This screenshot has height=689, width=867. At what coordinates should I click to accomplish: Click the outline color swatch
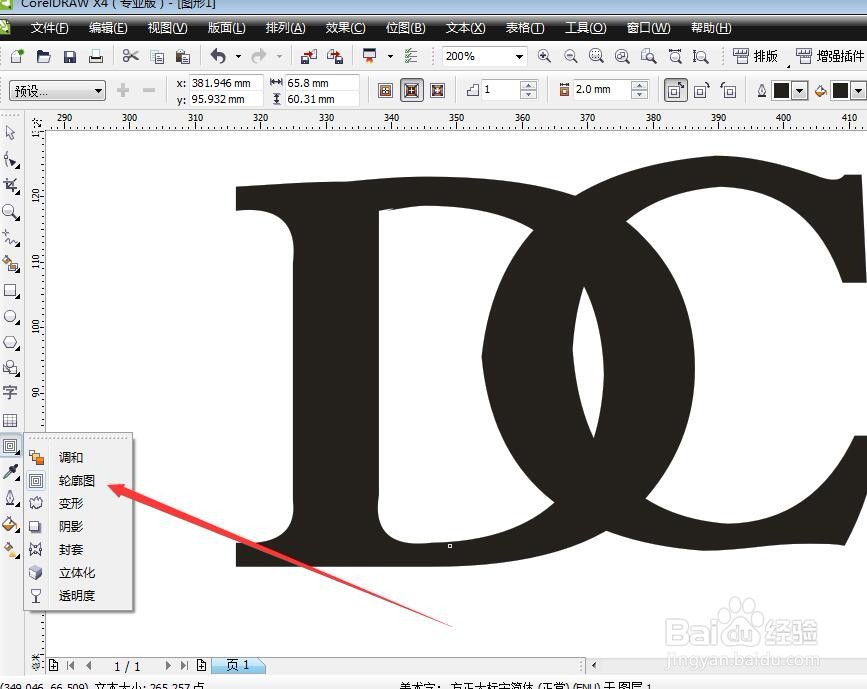(x=781, y=91)
